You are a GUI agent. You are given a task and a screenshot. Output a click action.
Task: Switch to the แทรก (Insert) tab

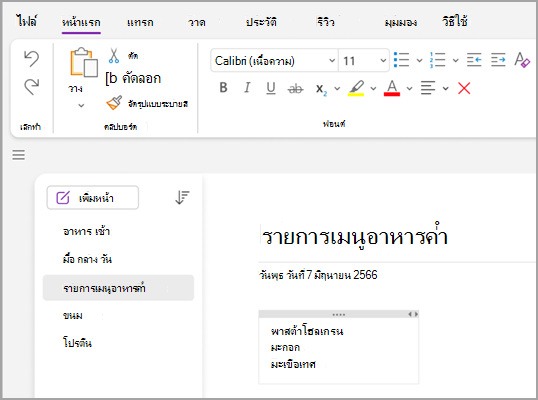[x=140, y=23]
